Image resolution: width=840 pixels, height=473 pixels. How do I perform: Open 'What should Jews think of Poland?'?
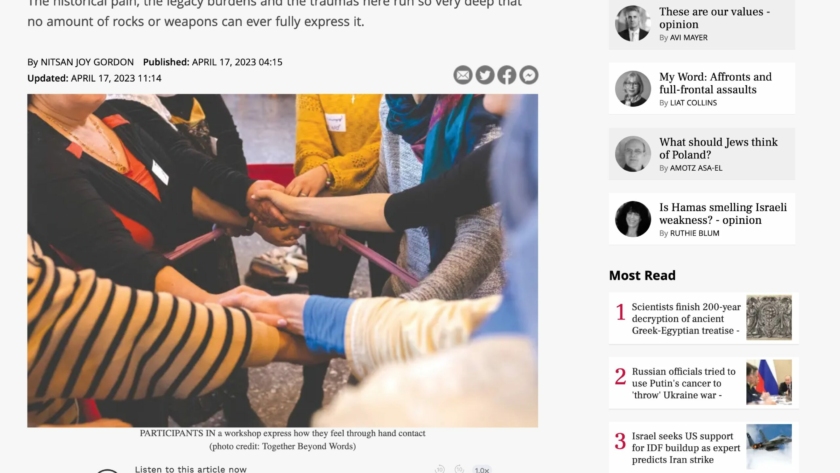[718, 148]
